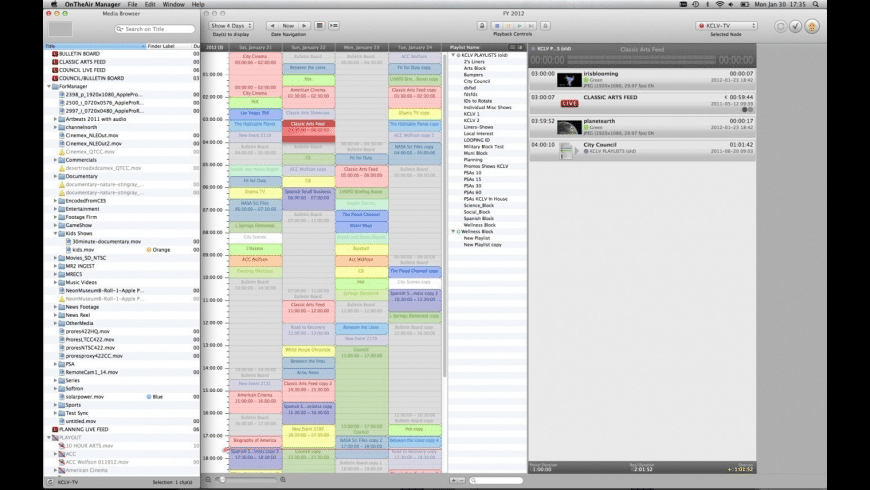
Task: Click the orange round icon at toolbar right
Action: click(x=812, y=26)
